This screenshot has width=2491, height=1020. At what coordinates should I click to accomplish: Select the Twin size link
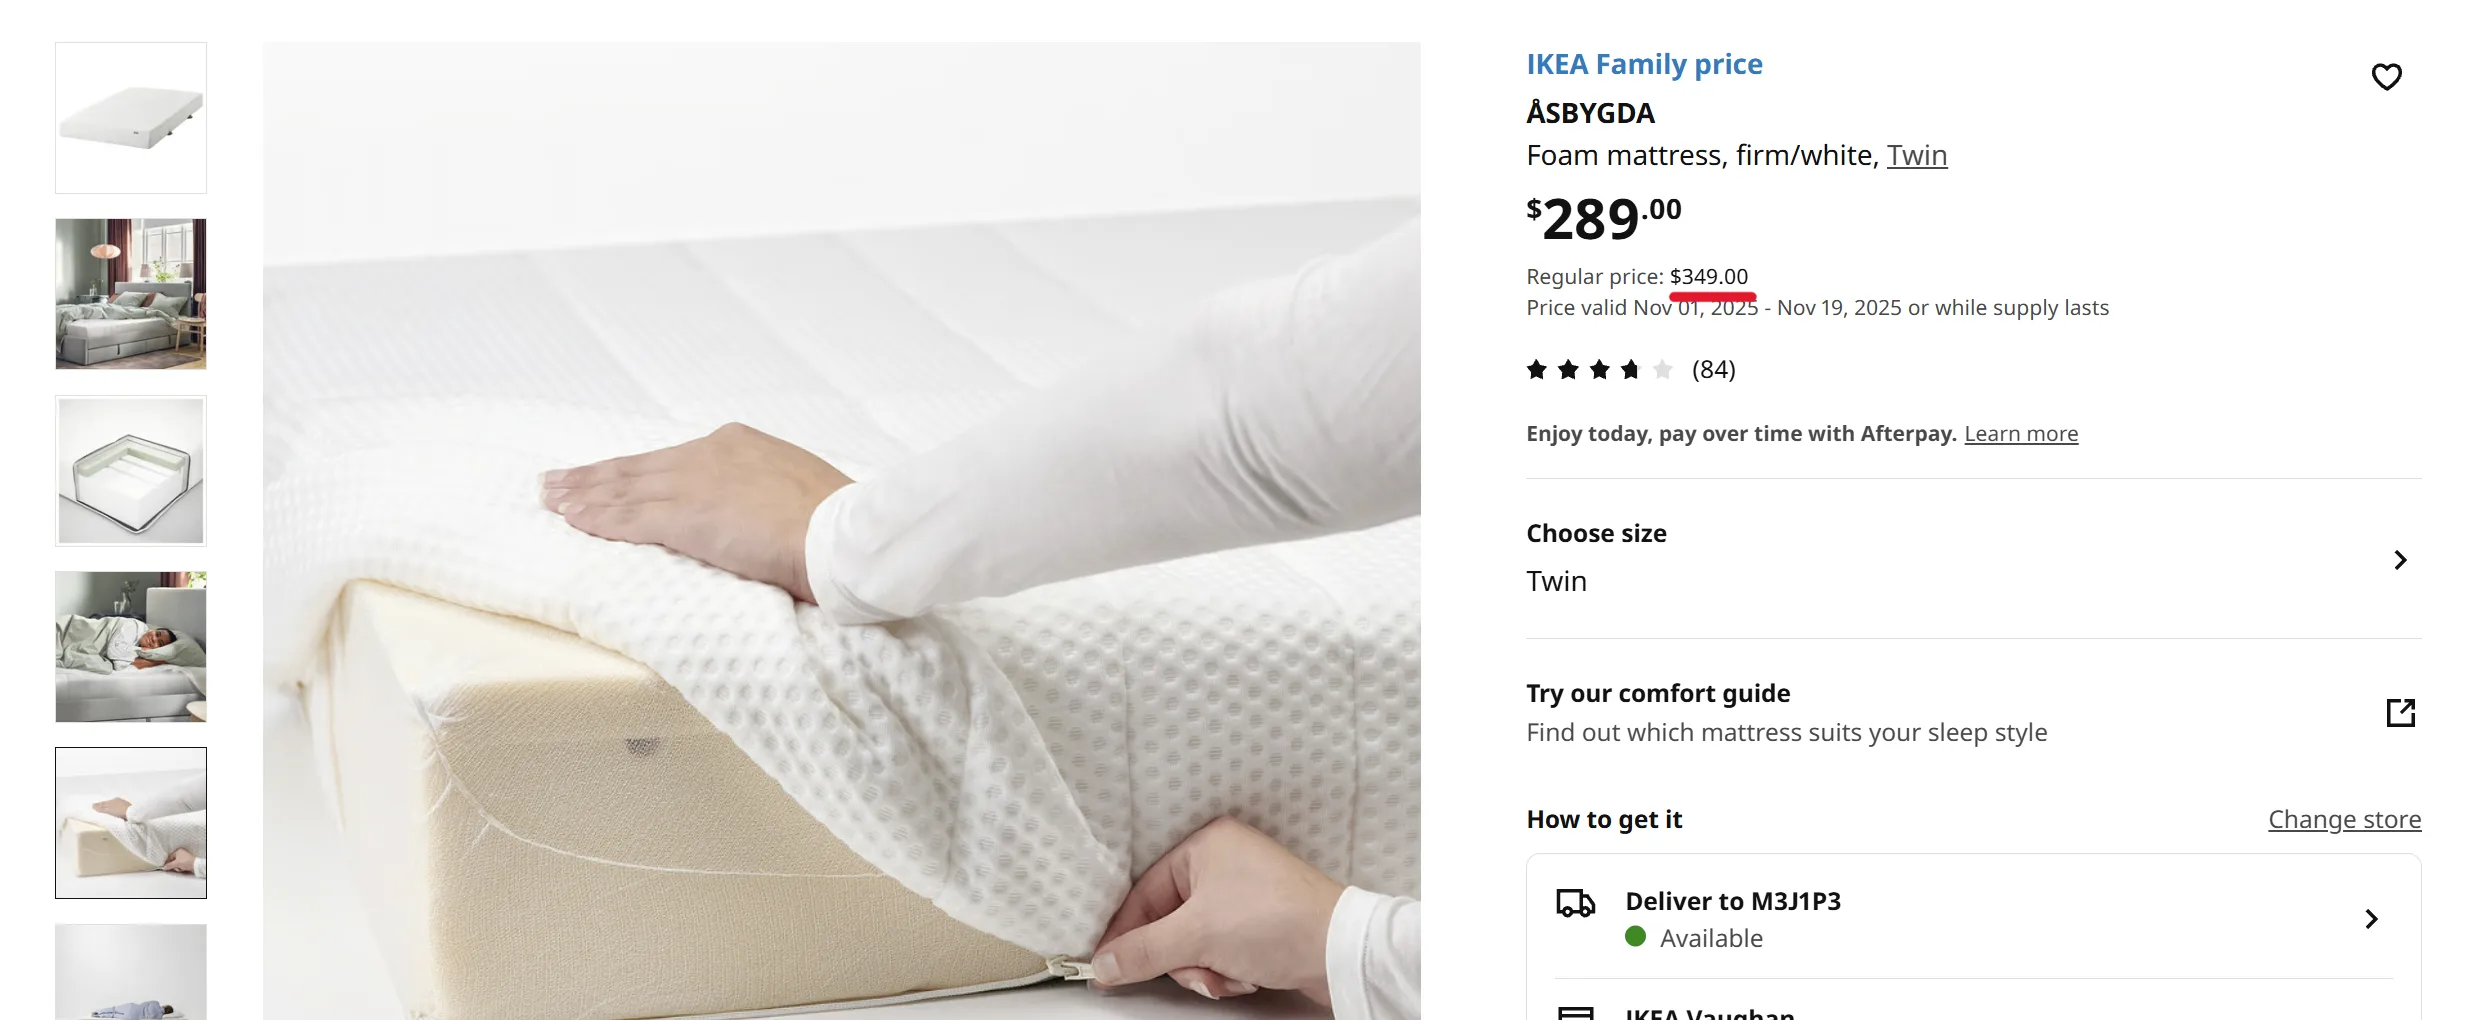pyautogui.click(x=1916, y=155)
